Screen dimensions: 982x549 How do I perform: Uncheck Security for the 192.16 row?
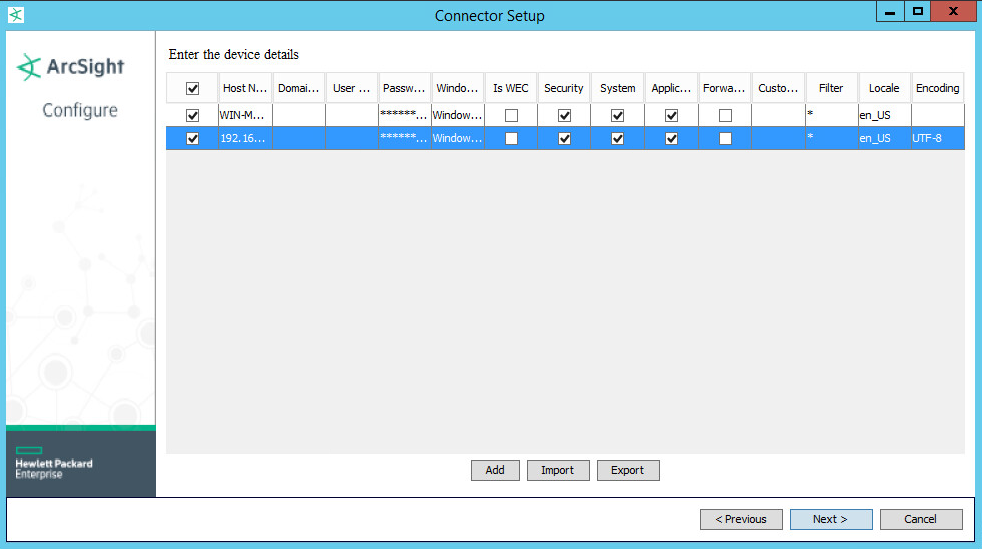(x=565, y=138)
